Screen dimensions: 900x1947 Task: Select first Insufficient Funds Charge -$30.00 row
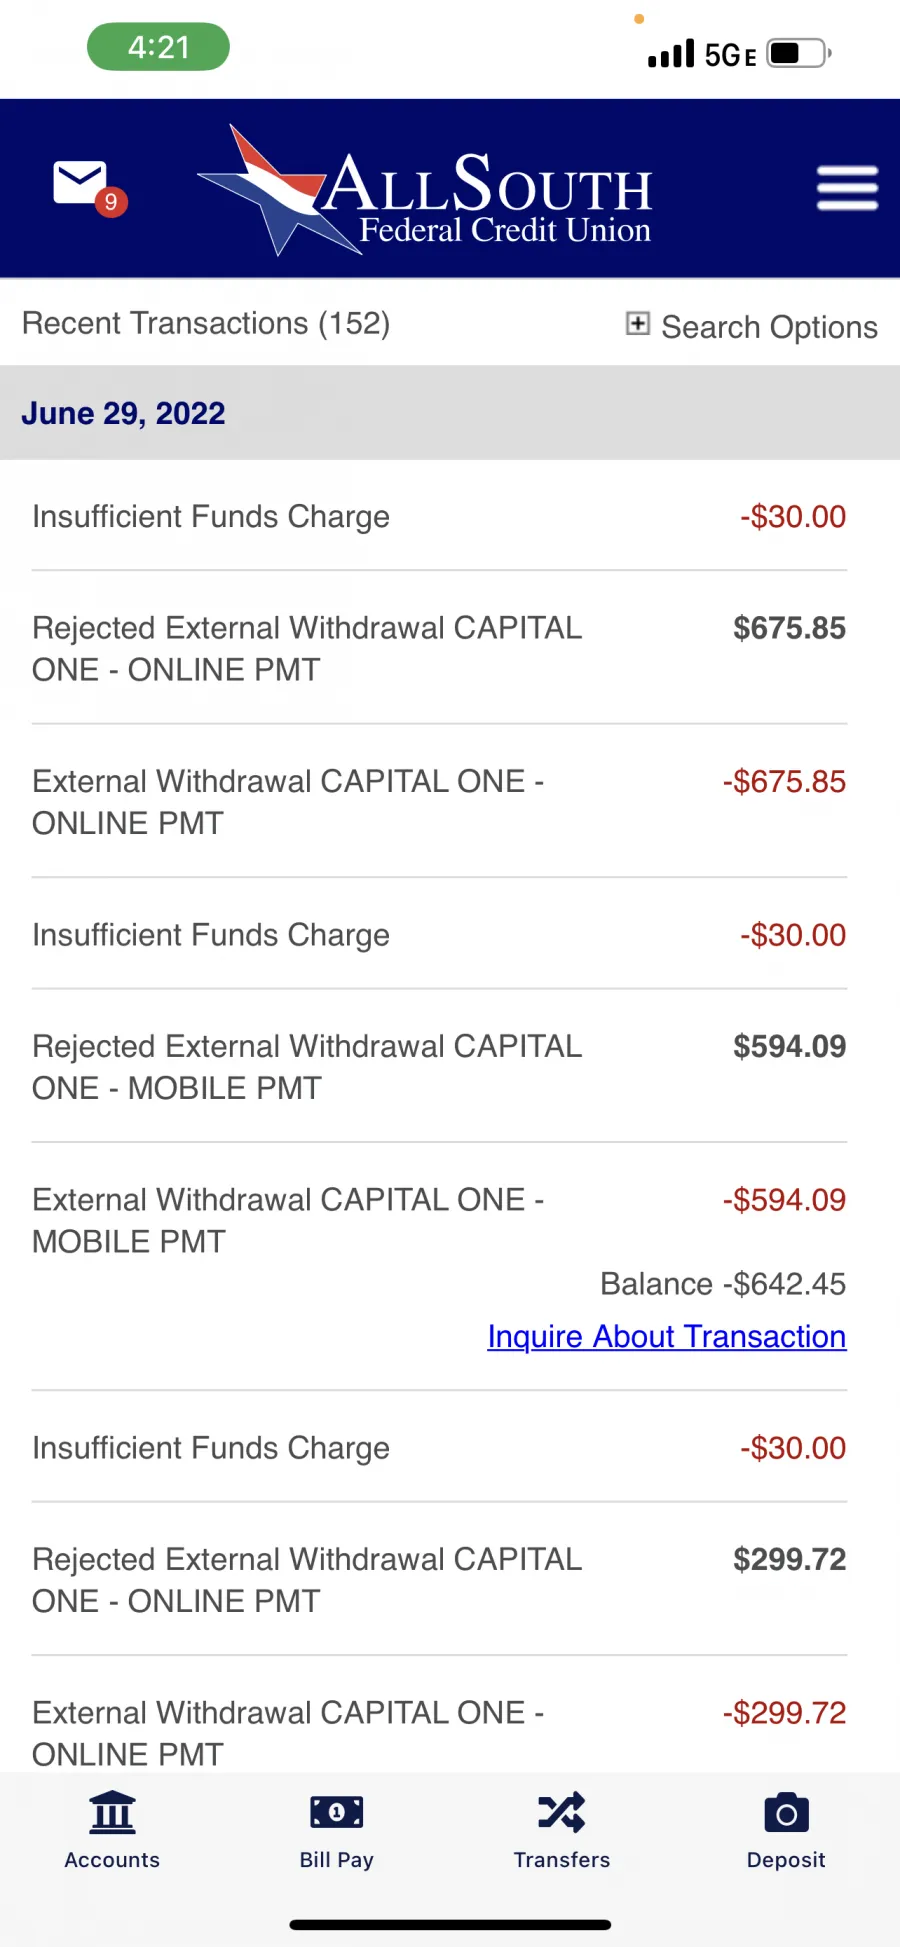click(x=439, y=516)
